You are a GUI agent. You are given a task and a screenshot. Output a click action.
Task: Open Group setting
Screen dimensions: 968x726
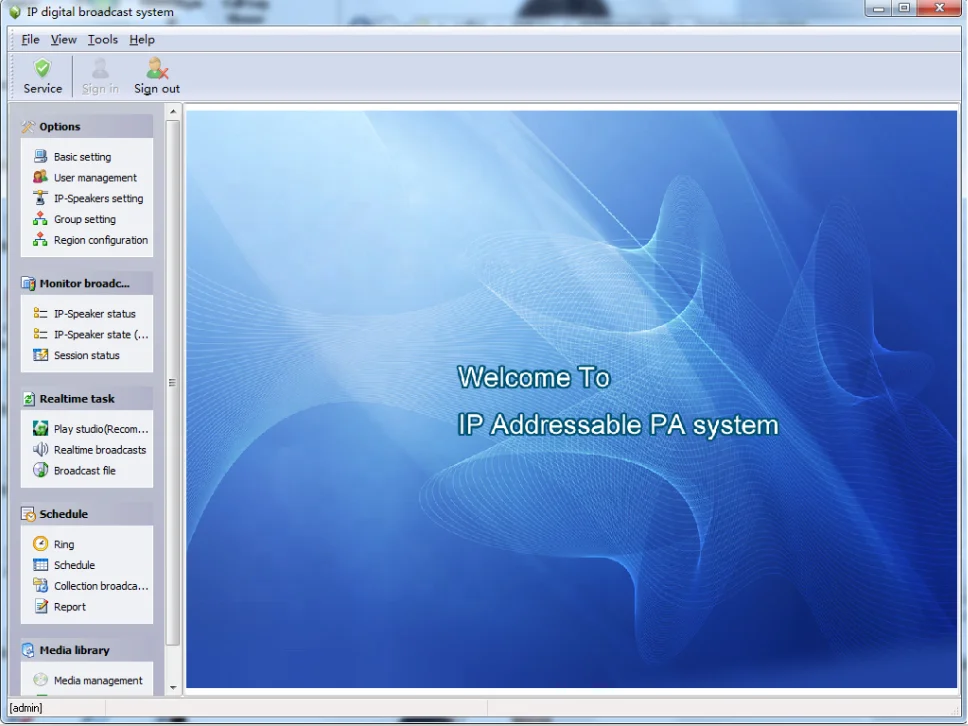tap(85, 219)
